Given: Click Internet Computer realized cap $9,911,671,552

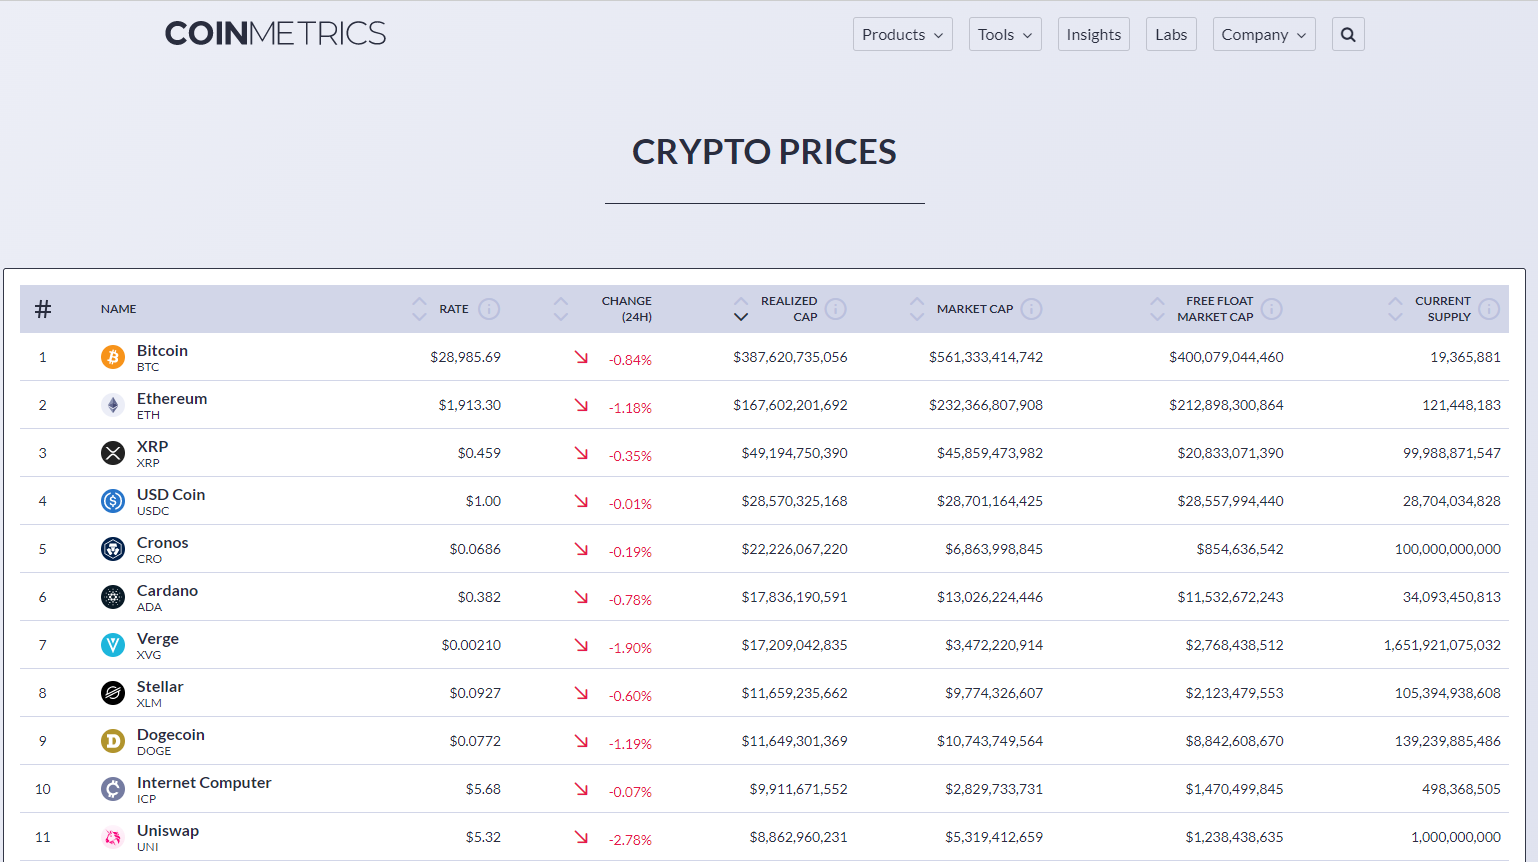Looking at the screenshot, I should 798,789.
